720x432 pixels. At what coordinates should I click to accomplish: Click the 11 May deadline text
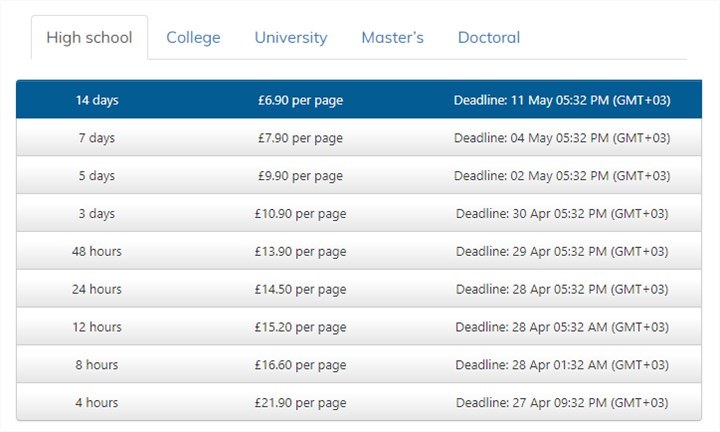click(x=562, y=101)
